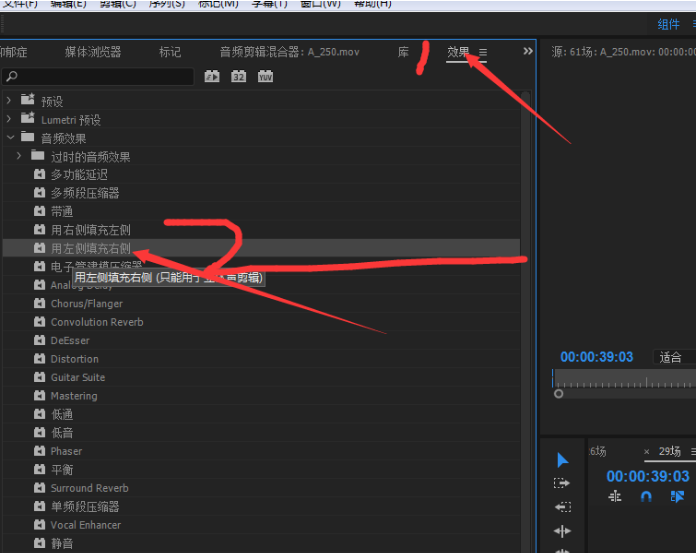The height and width of the screenshot is (553, 697).
Task: Click the linked selection icon in timeline
Action: (677, 497)
